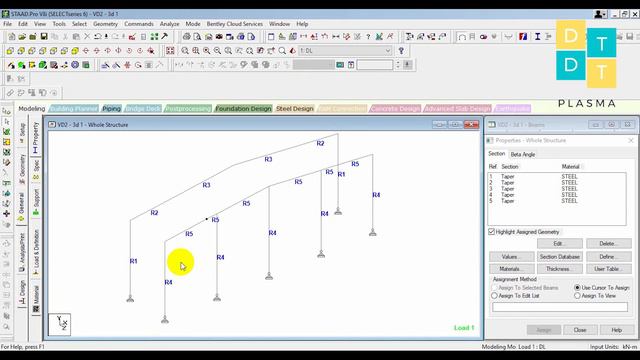Click the Spin Left rotation icon
This screenshot has width=640, height=360.
tap(129, 51)
